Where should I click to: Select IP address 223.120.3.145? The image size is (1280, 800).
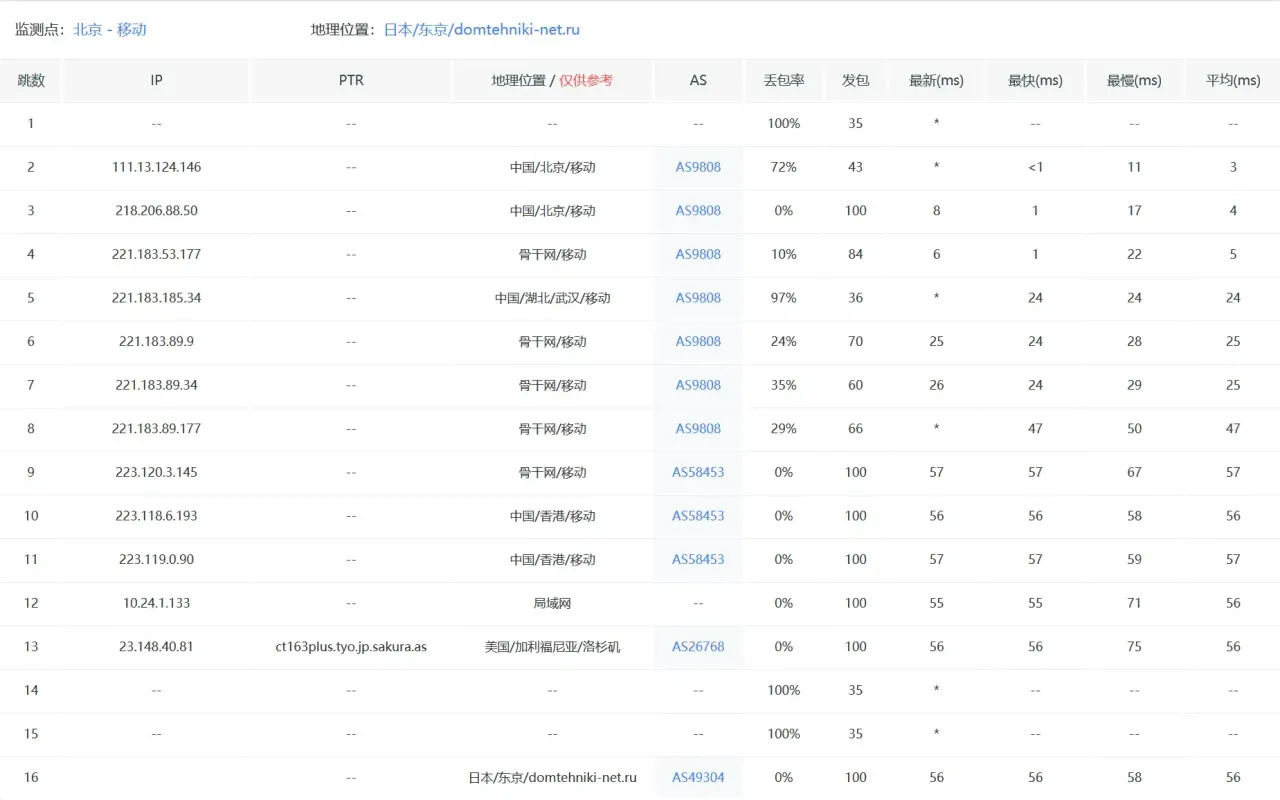point(156,472)
